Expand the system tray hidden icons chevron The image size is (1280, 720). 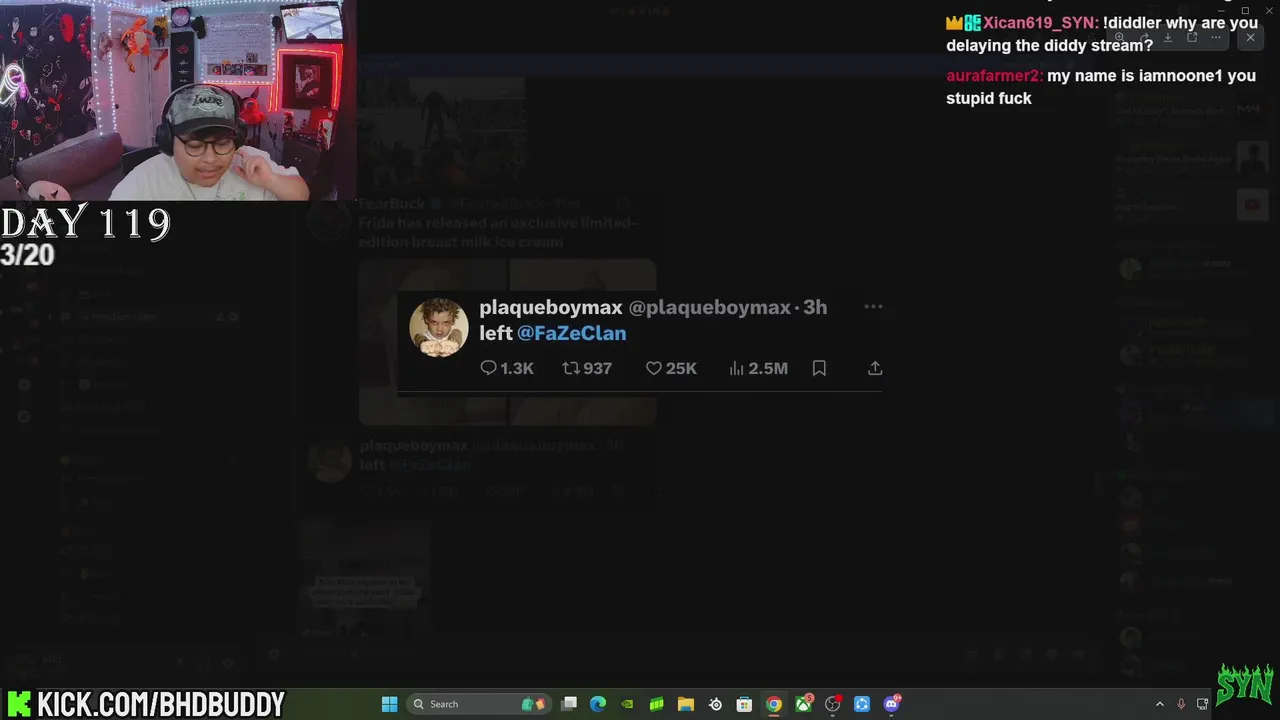click(x=1160, y=704)
